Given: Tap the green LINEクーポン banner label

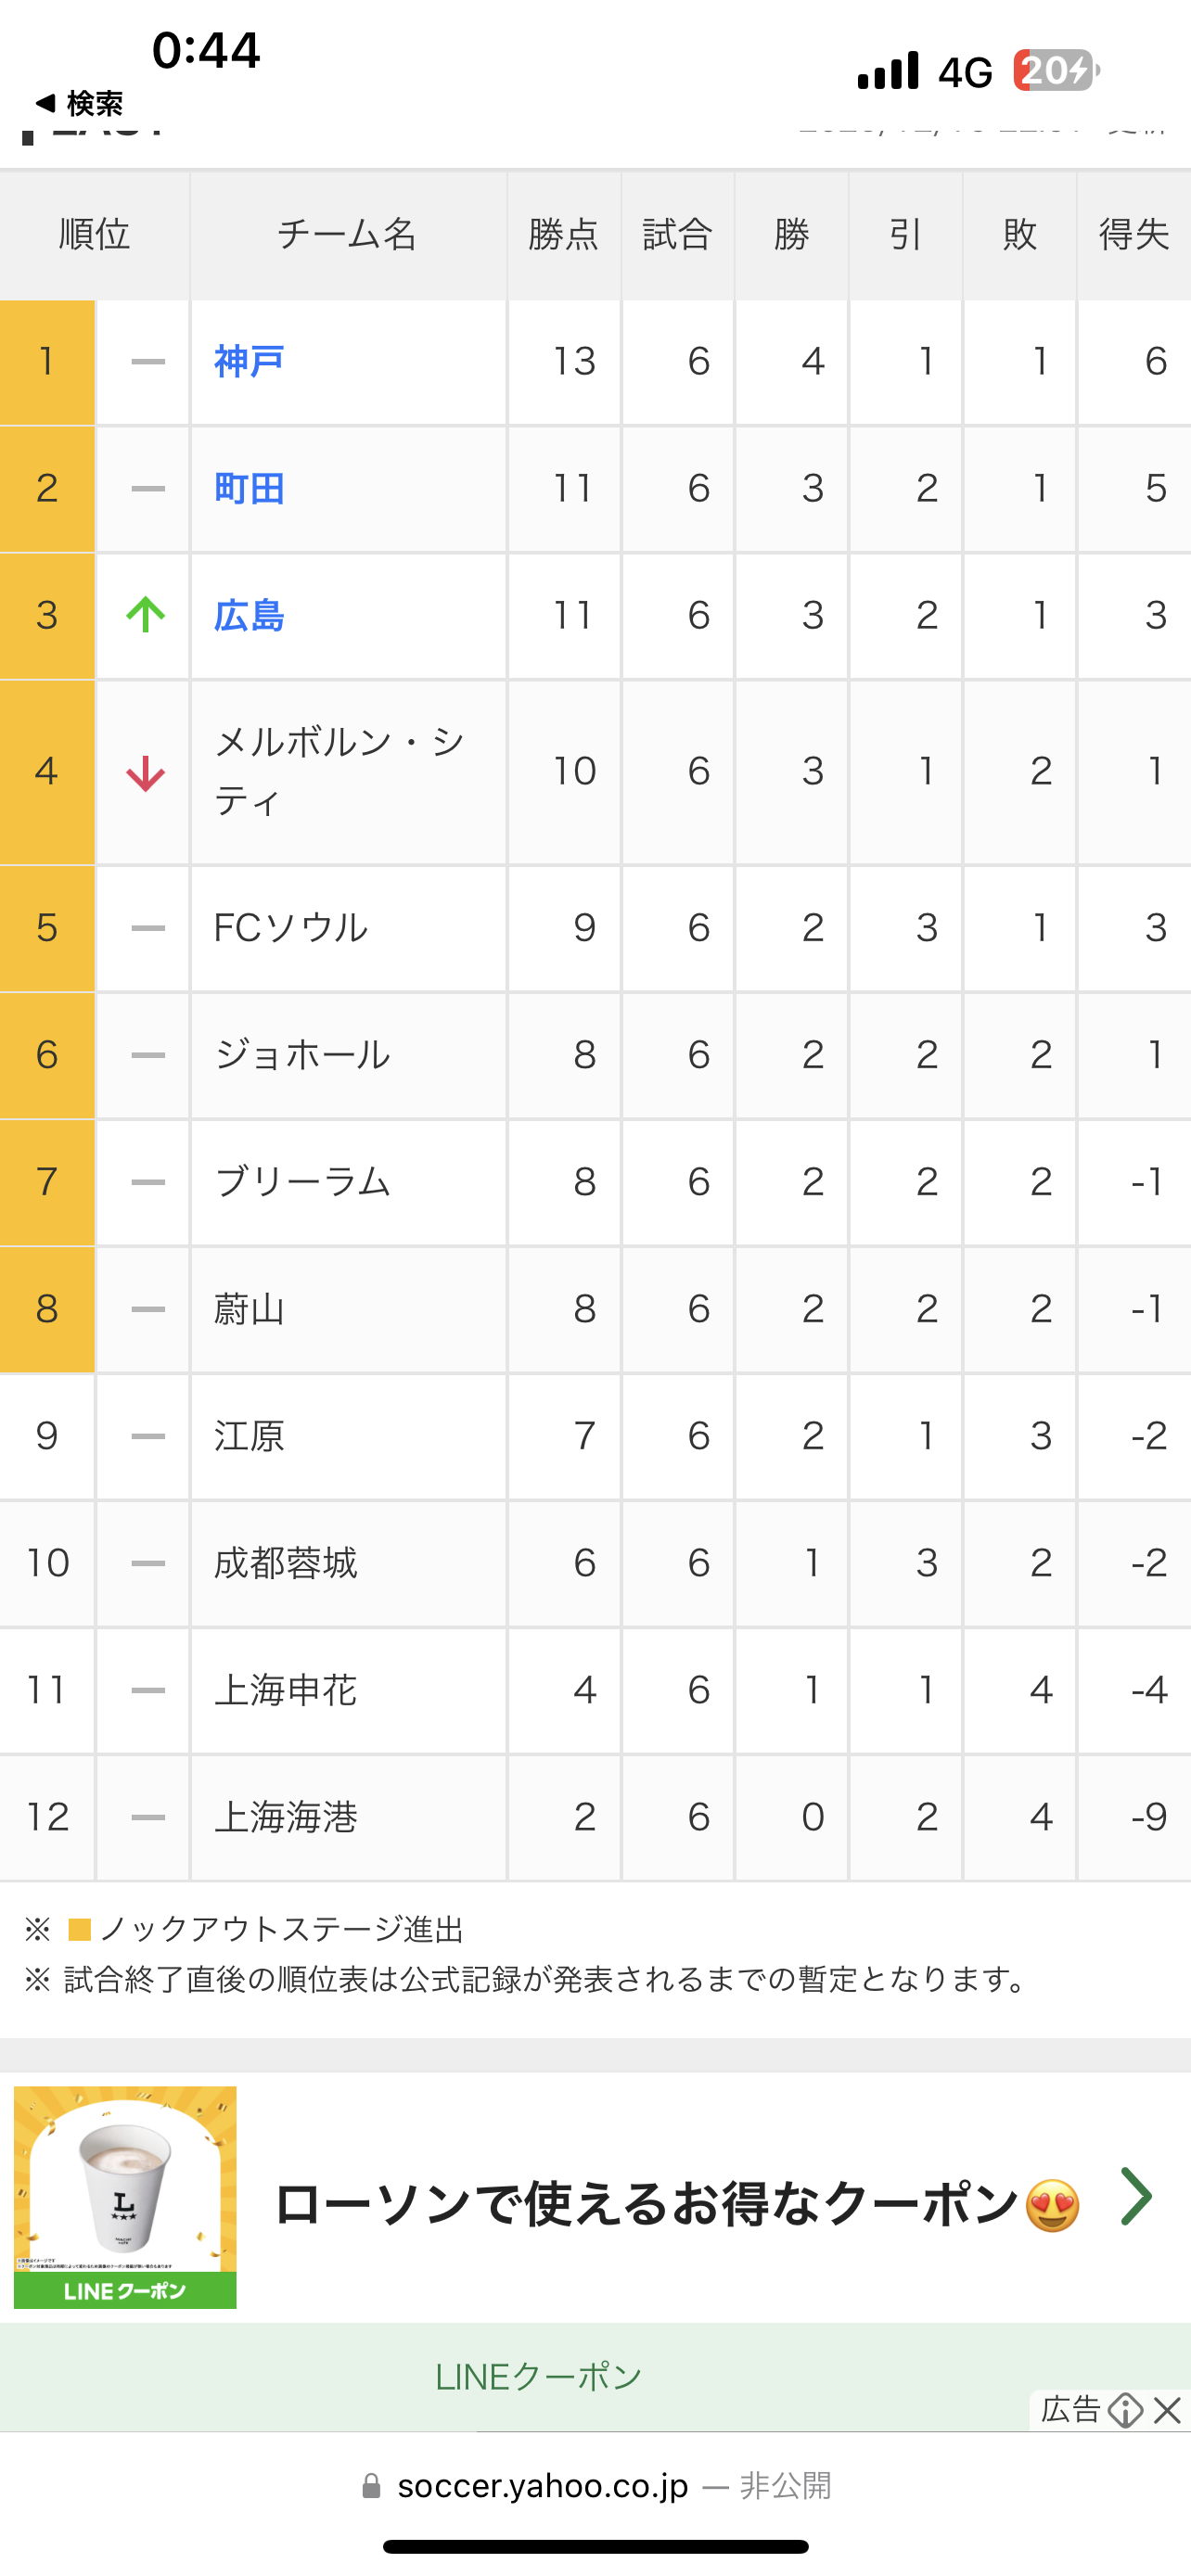Looking at the screenshot, I should (x=538, y=2377).
